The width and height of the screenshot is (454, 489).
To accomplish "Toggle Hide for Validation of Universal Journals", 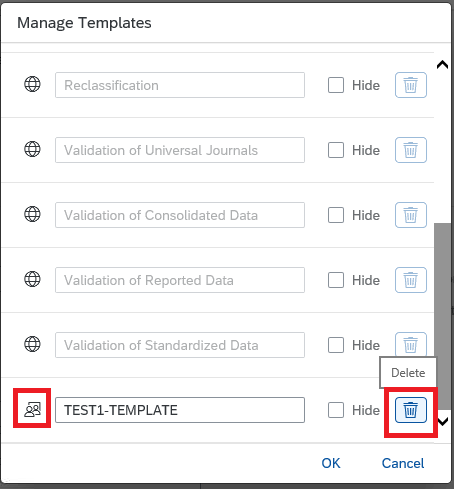I will [336, 150].
